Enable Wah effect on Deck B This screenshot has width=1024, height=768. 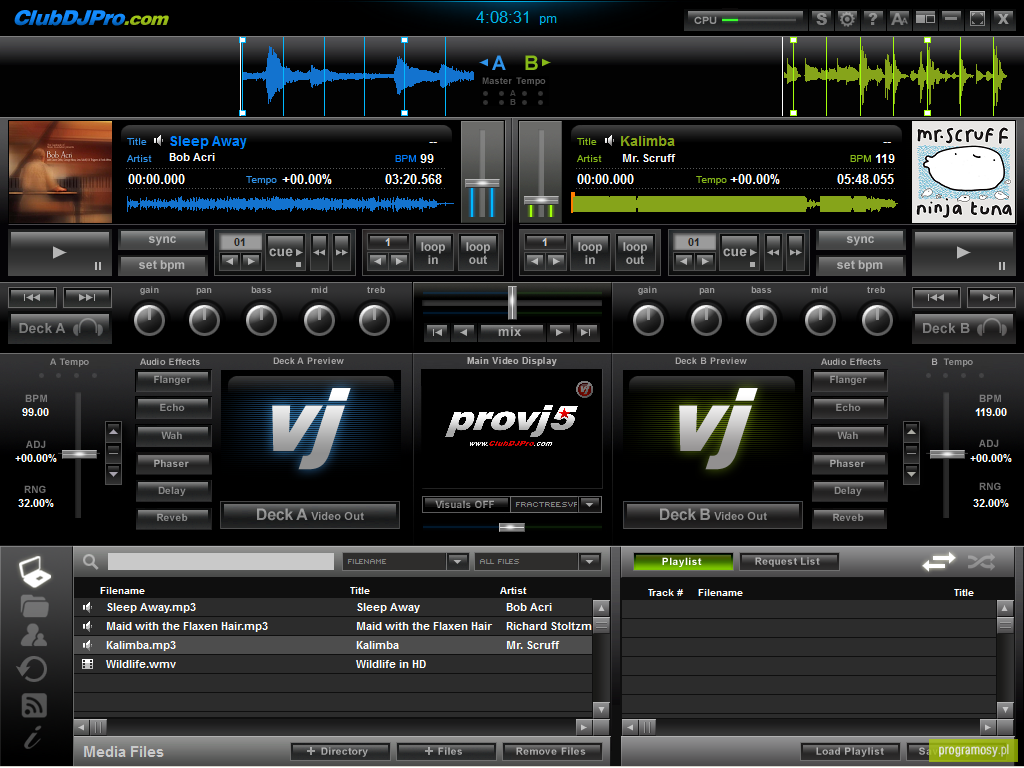pyautogui.click(x=848, y=436)
